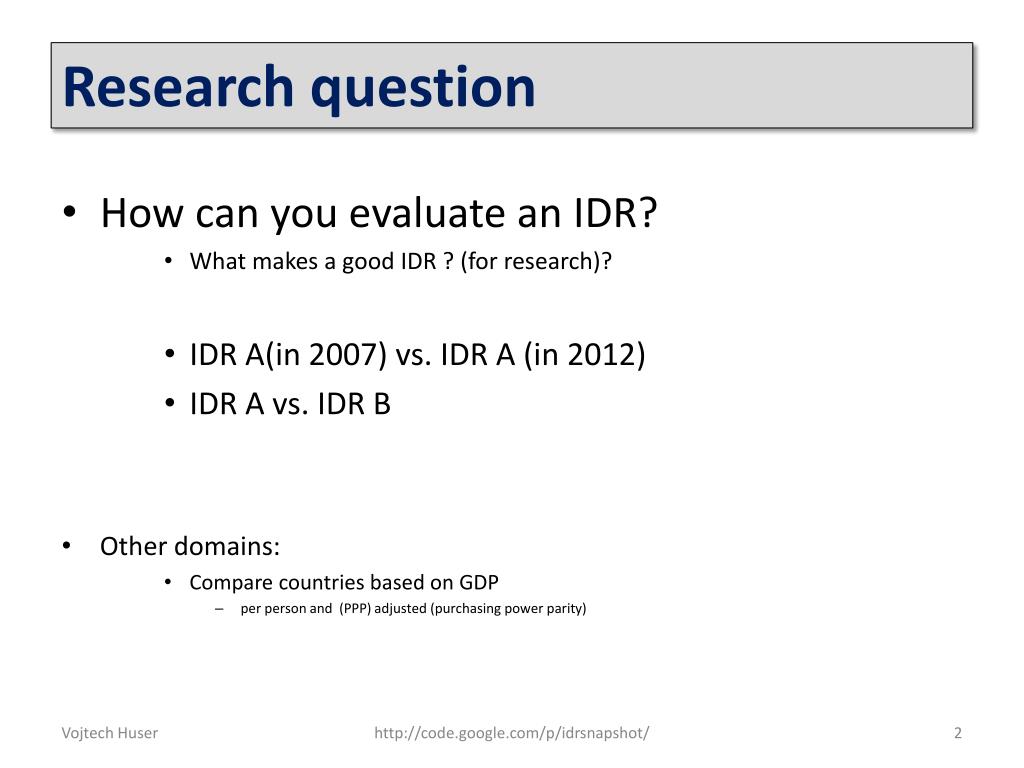Select the 'per person and (PPP) adjusted' sub-bullet
The image size is (1024, 768).
tap(413, 608)
